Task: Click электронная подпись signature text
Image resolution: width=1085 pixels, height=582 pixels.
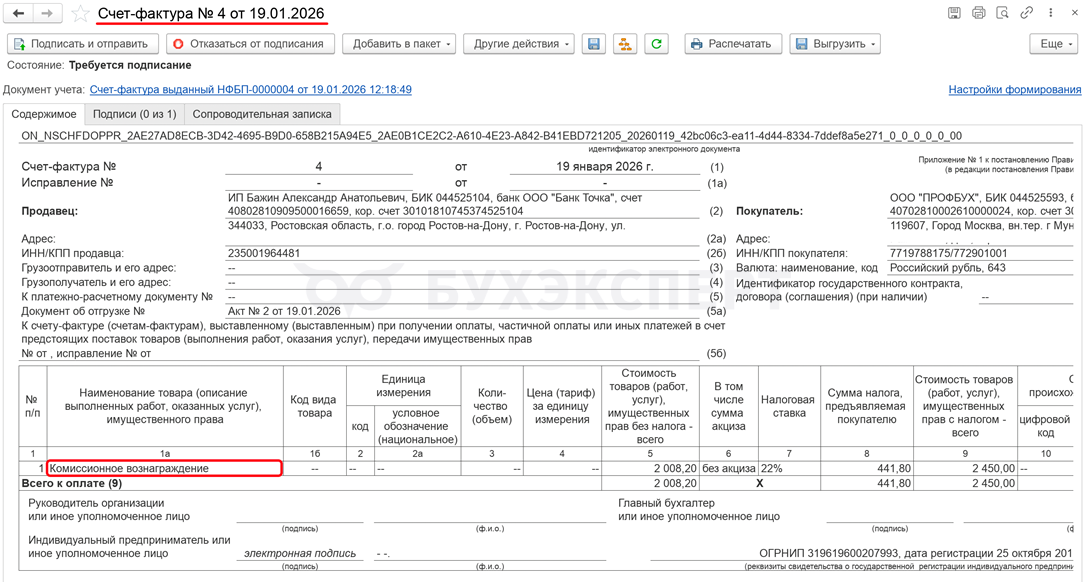Action: click(300, 554)
